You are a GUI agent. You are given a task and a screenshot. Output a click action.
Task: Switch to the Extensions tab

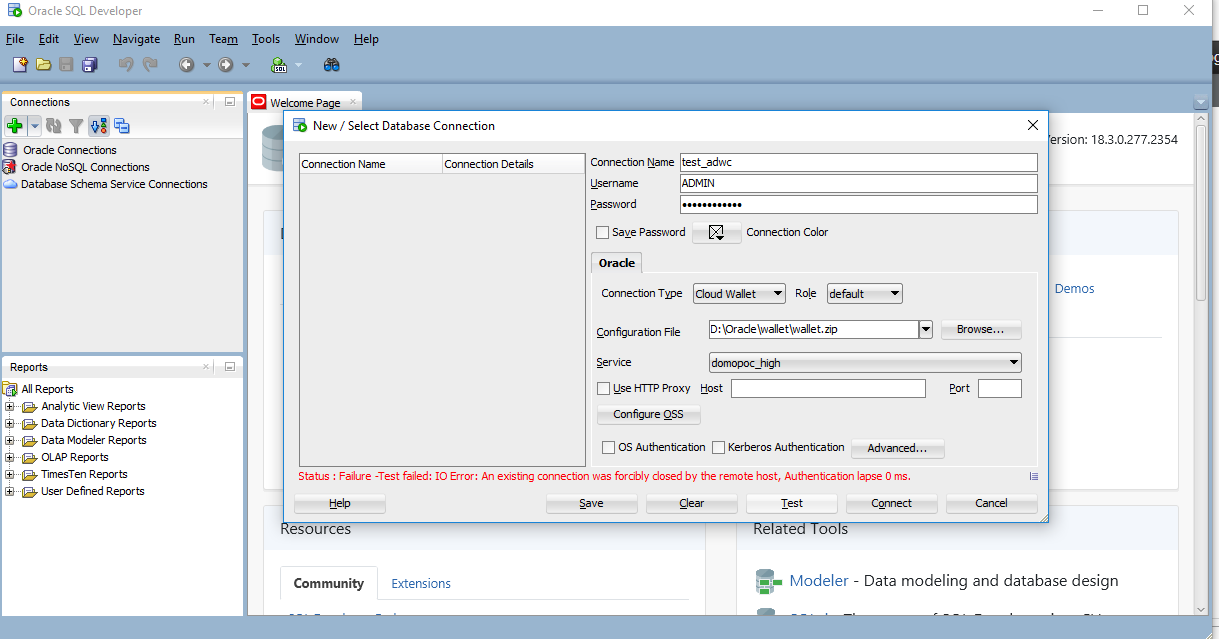[421, 583]
